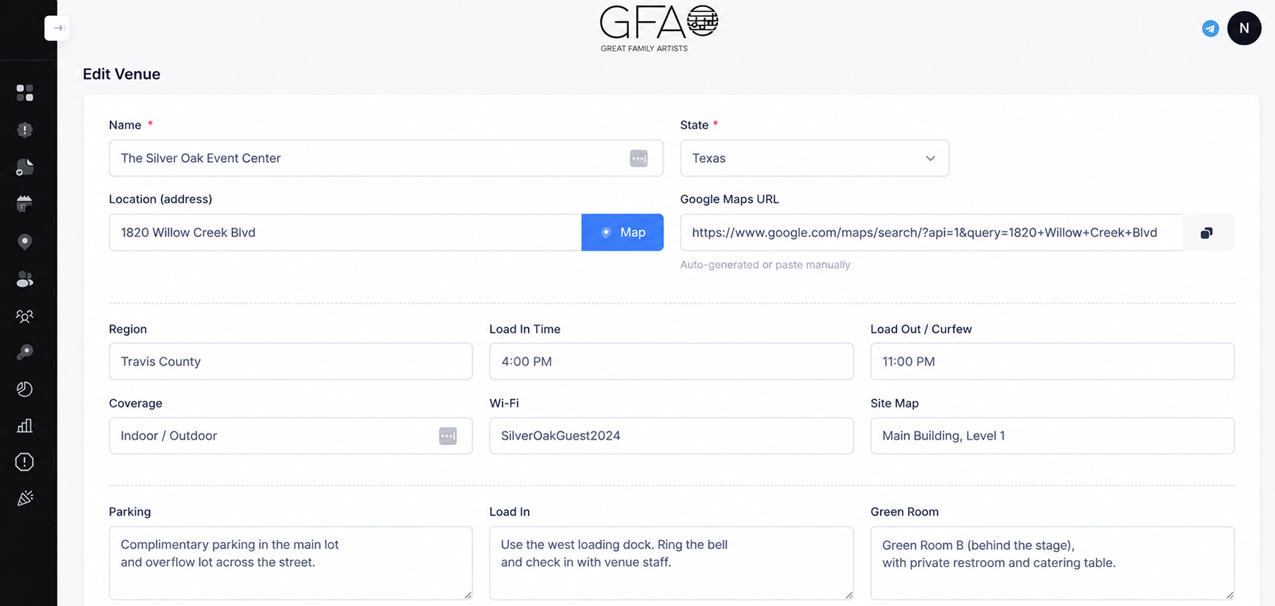Open the key icon in sidebar
1275x606 pixels.
pos(25,352)
